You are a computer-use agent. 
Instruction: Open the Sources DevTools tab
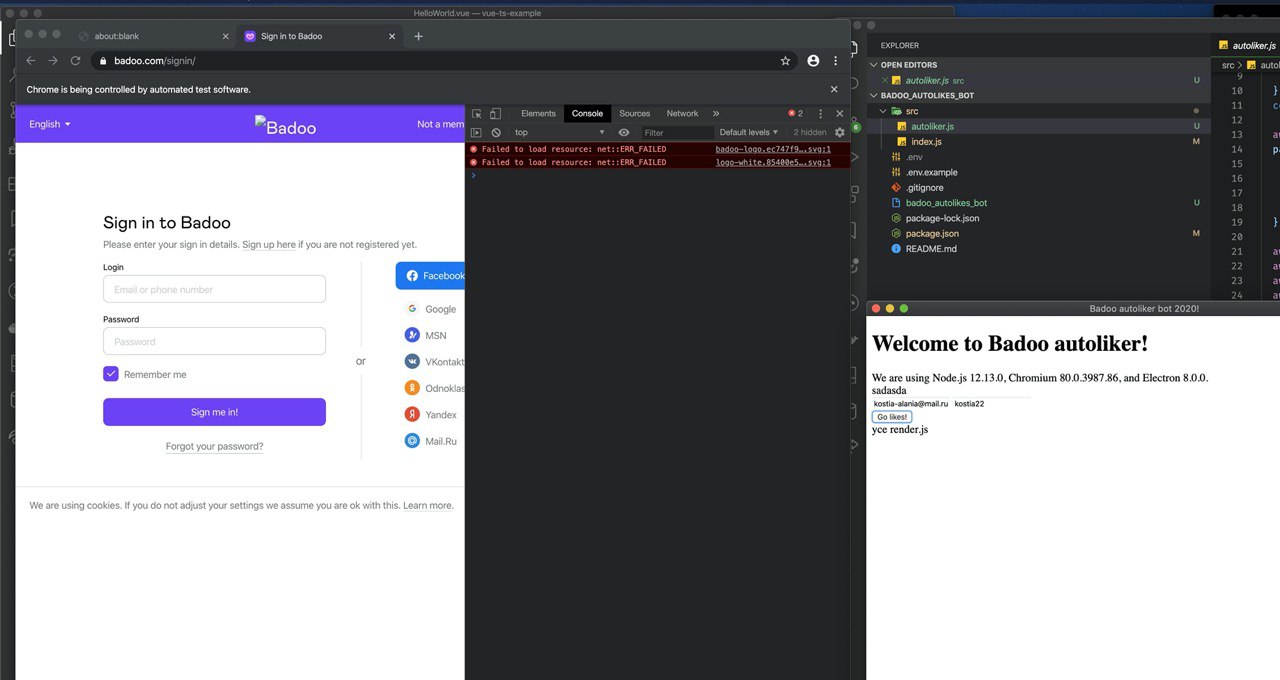click(x=634, y=114)
